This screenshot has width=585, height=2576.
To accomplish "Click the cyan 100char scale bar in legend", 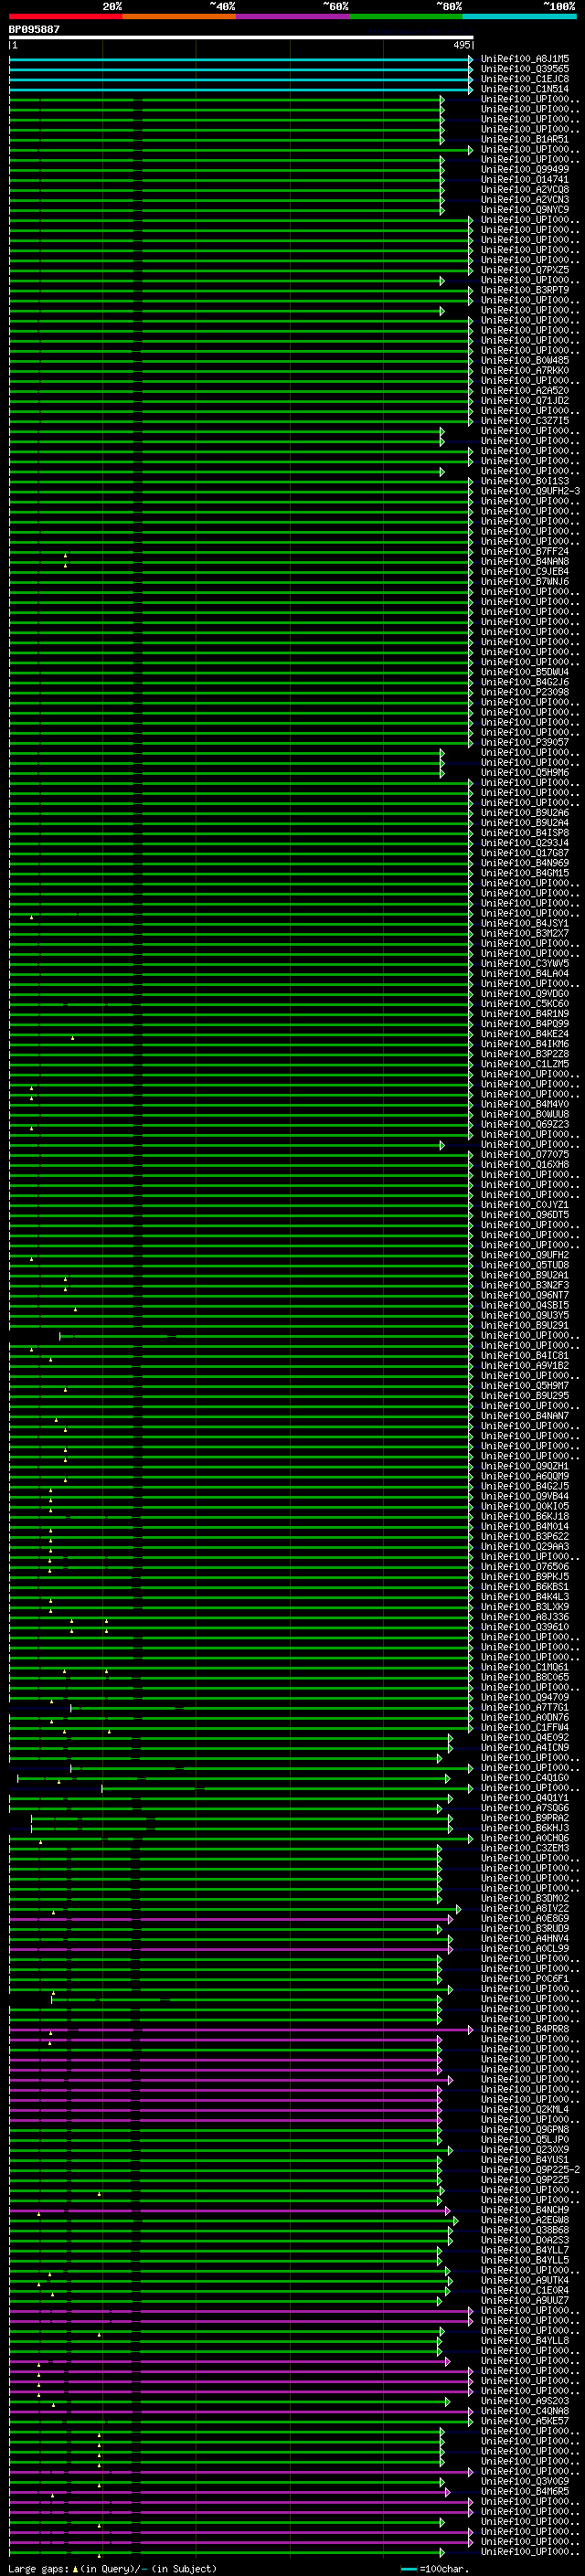I will coord(409,2568).
